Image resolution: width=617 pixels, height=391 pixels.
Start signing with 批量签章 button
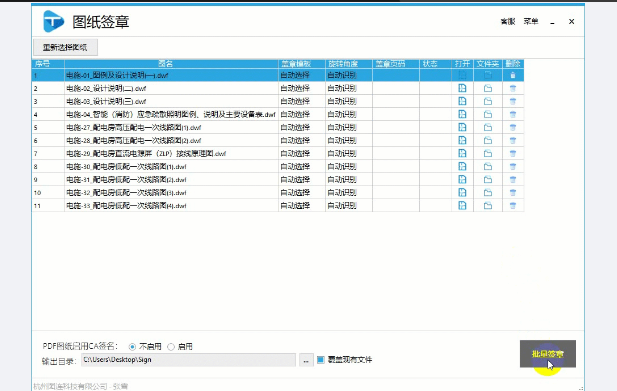(548, 354)
